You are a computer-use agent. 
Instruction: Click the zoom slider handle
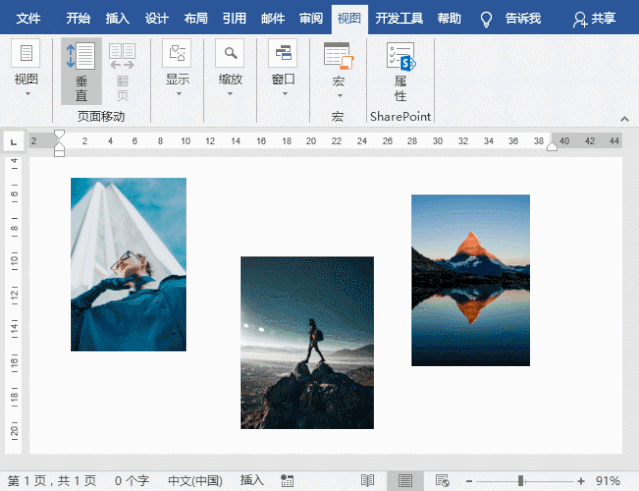click(520, 481)
